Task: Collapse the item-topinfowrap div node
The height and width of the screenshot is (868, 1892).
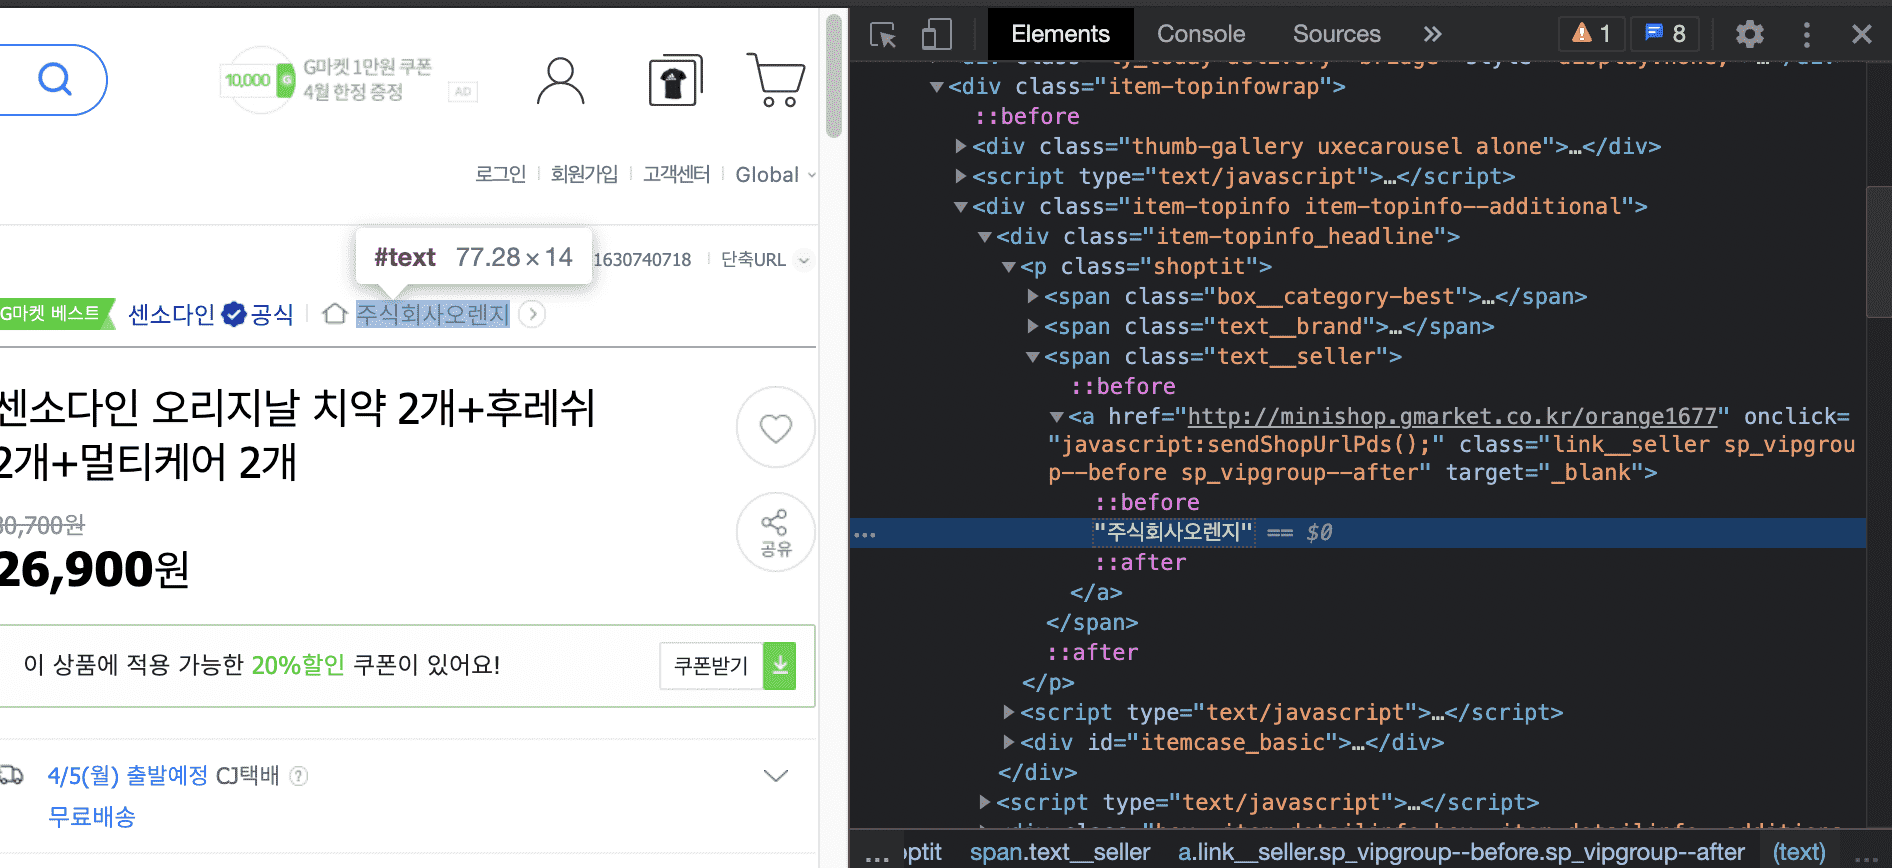Action: click(936, 87)
